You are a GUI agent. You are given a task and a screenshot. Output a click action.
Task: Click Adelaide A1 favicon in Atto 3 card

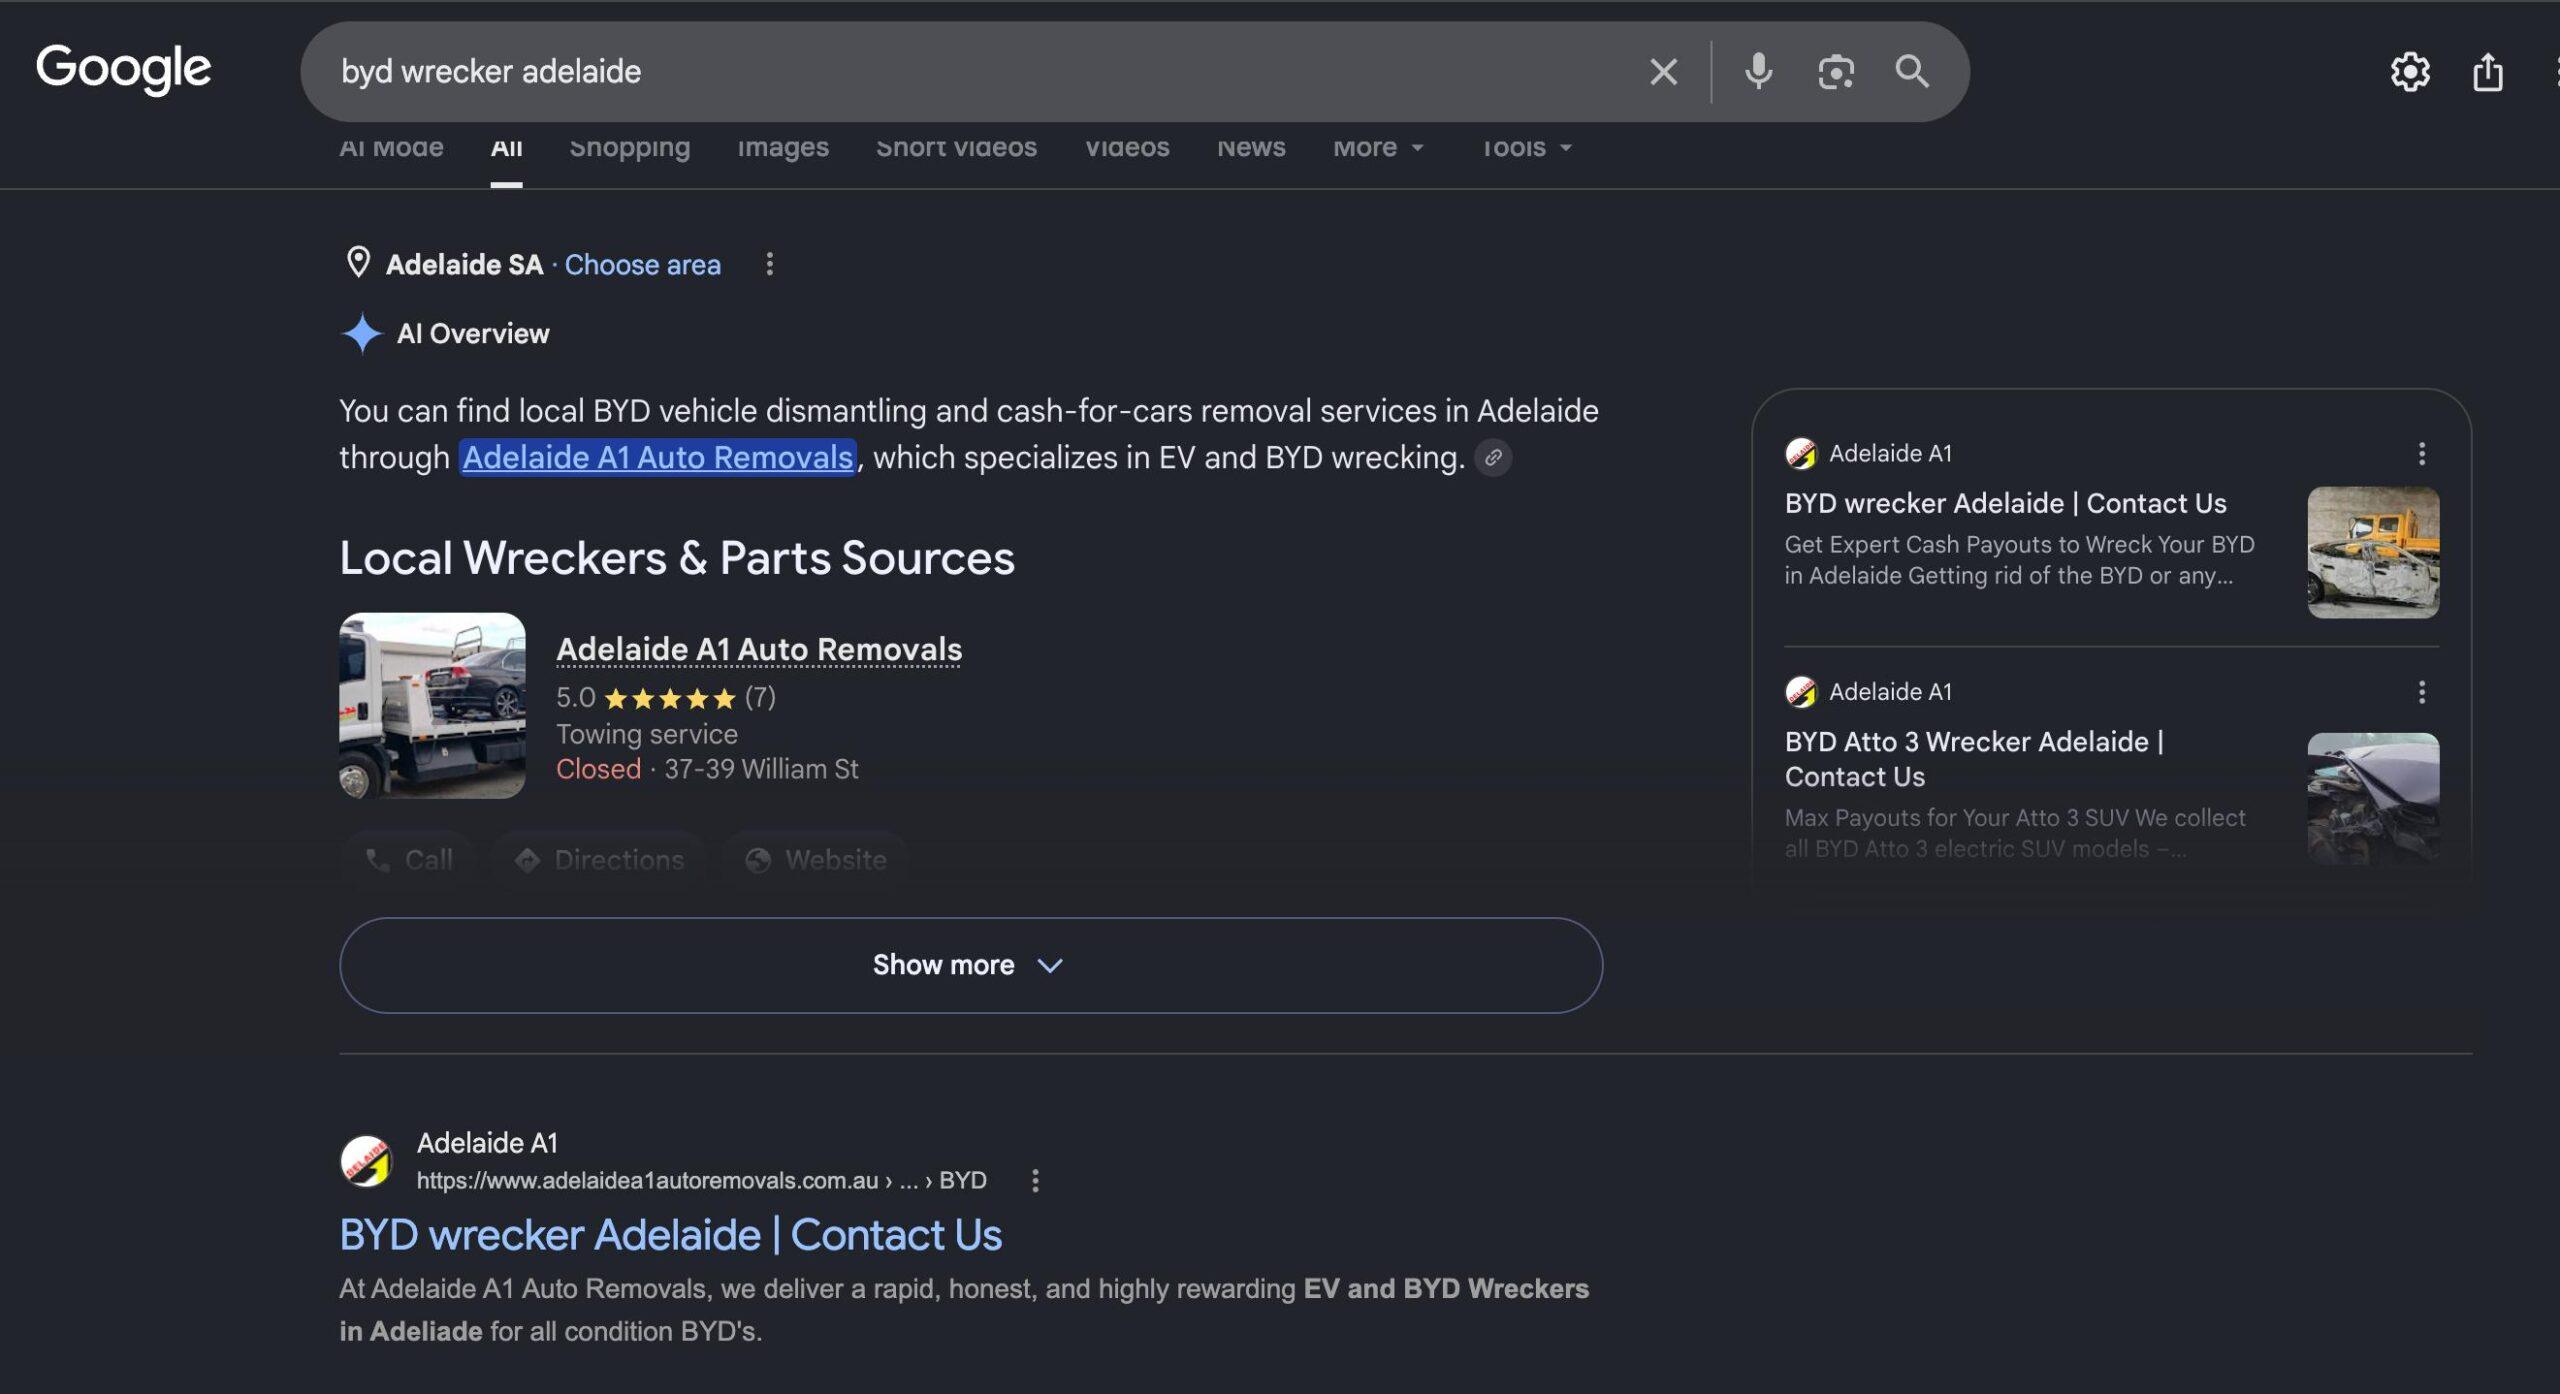coord(1801,691)
